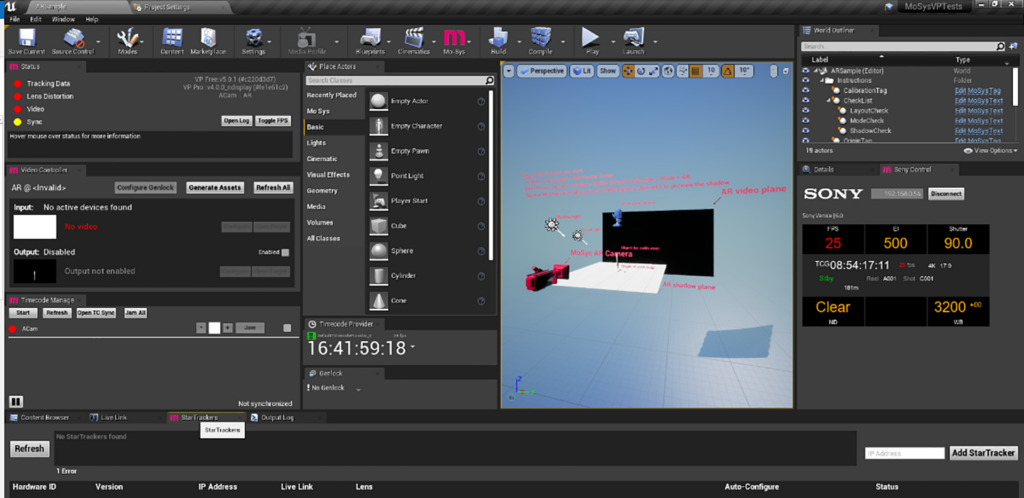Open the grid snap value 10 dropdown
This screenshot has width=1024, height=498.
tap(711, 71)
